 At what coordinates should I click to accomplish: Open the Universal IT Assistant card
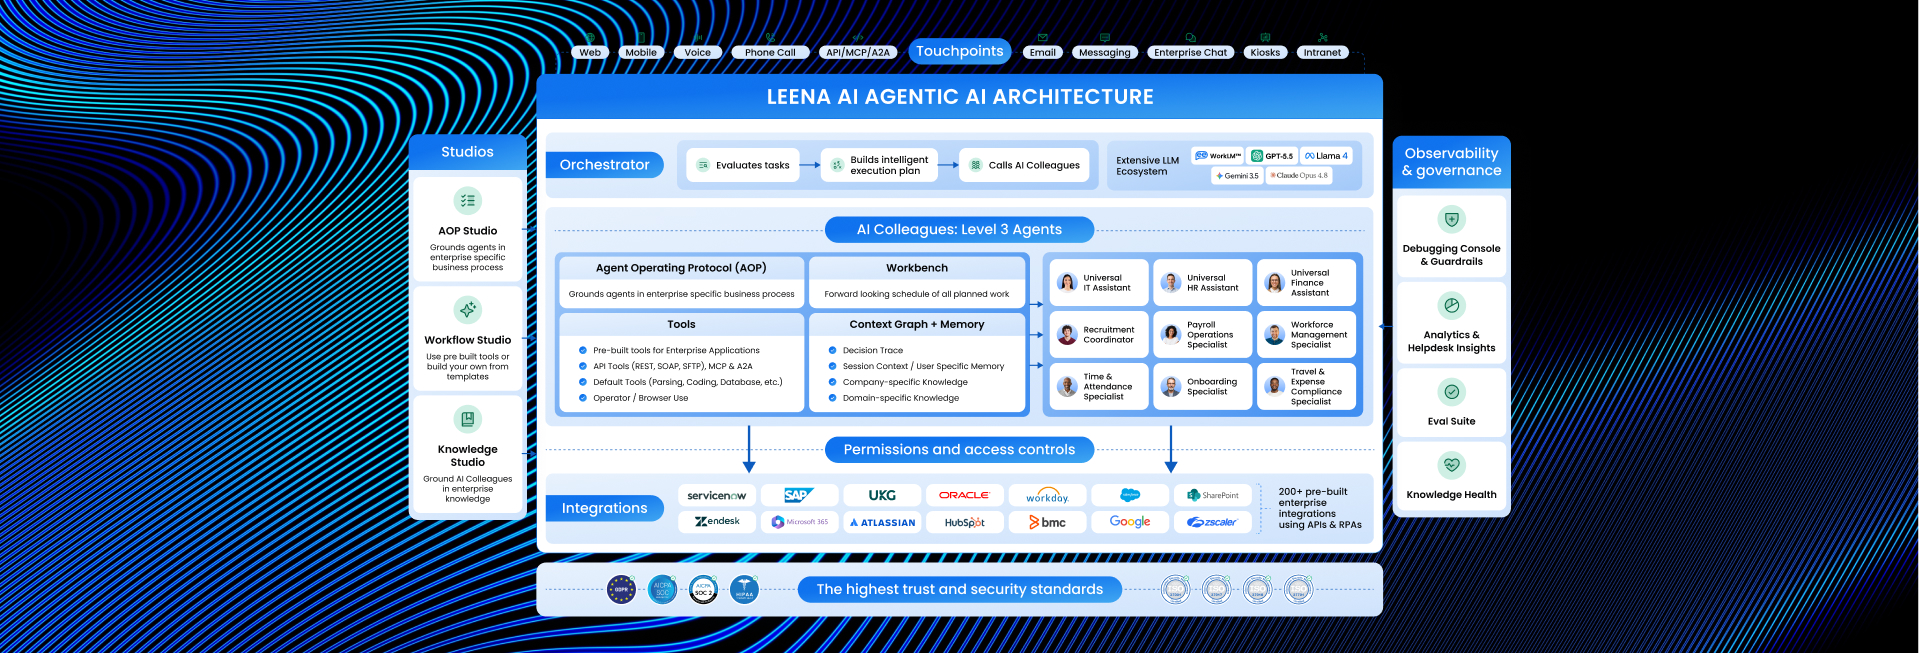click(1098, 283)
